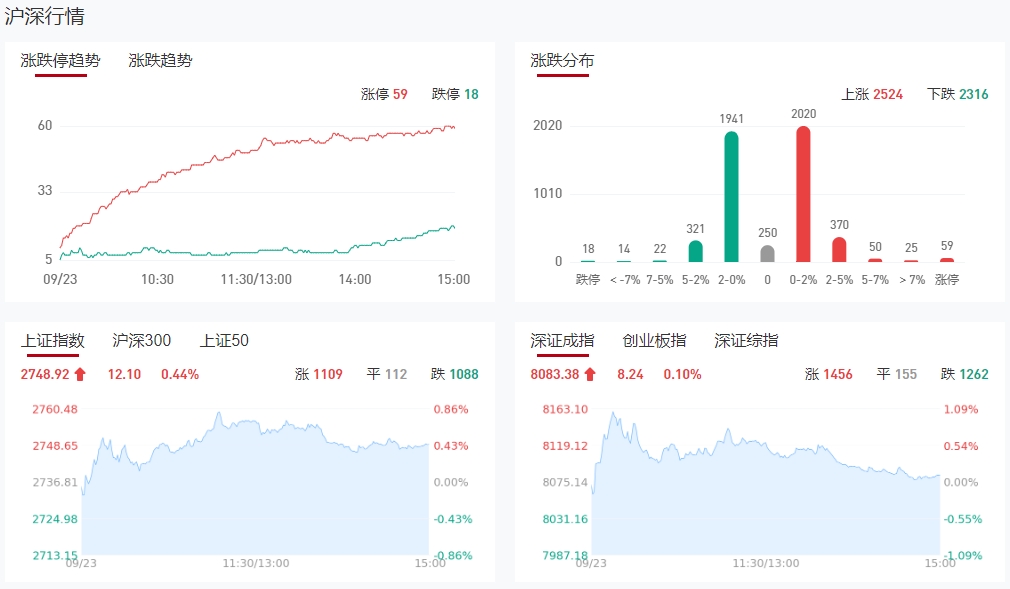Select the 深证成指 tab
1010x589 pixels.
562,340
